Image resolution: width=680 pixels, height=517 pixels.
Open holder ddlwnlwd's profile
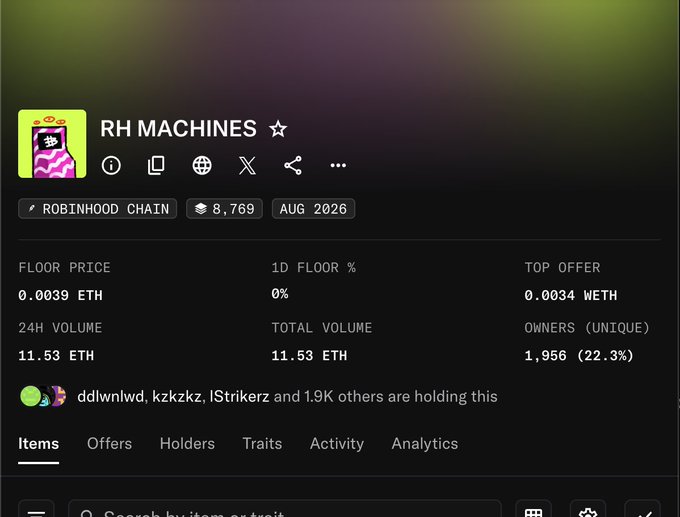click(111, 396)
